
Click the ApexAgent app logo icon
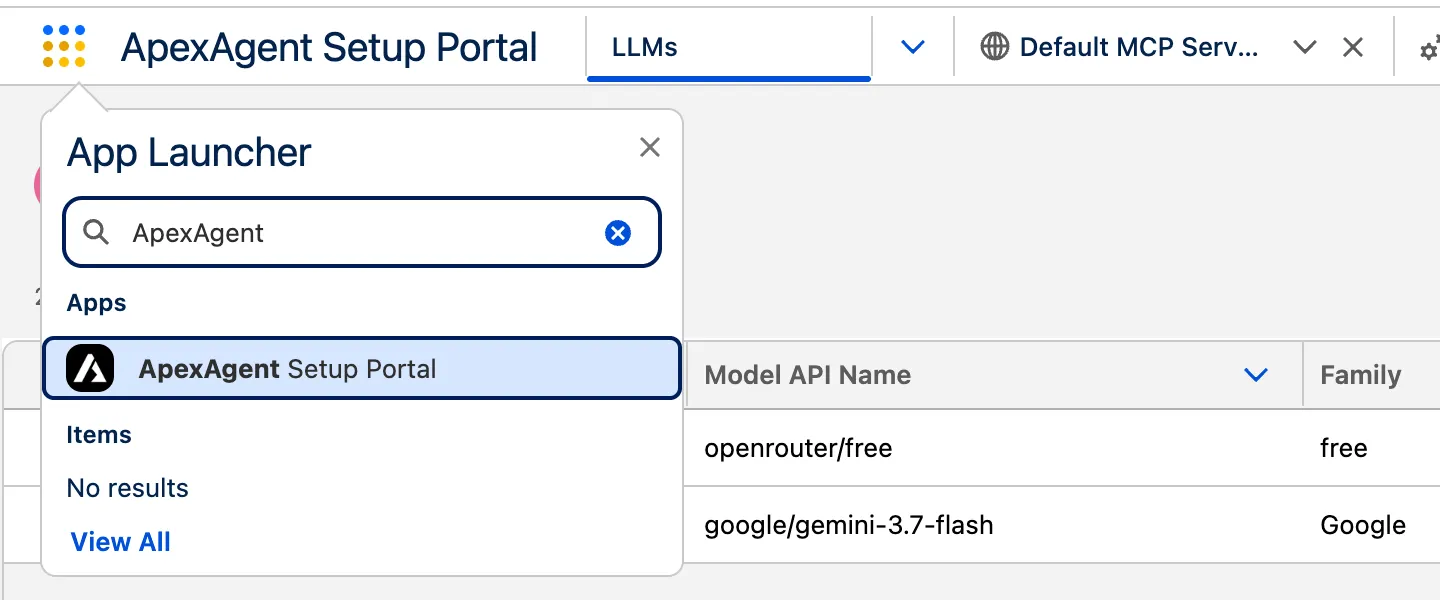(90, 369)
